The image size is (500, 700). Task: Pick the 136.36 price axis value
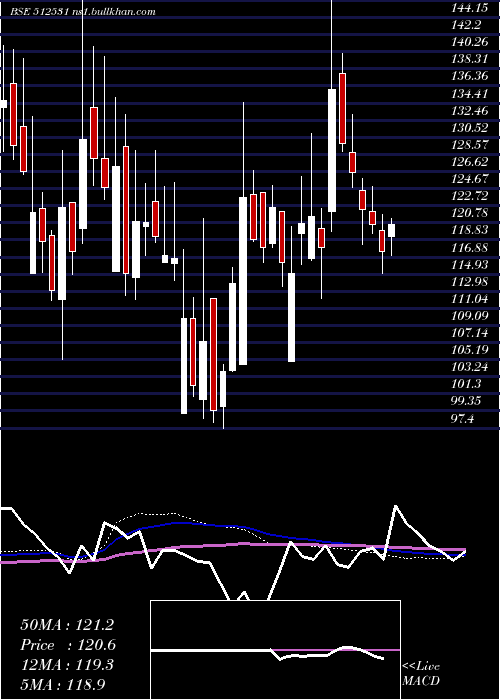(x=468, y=76)
